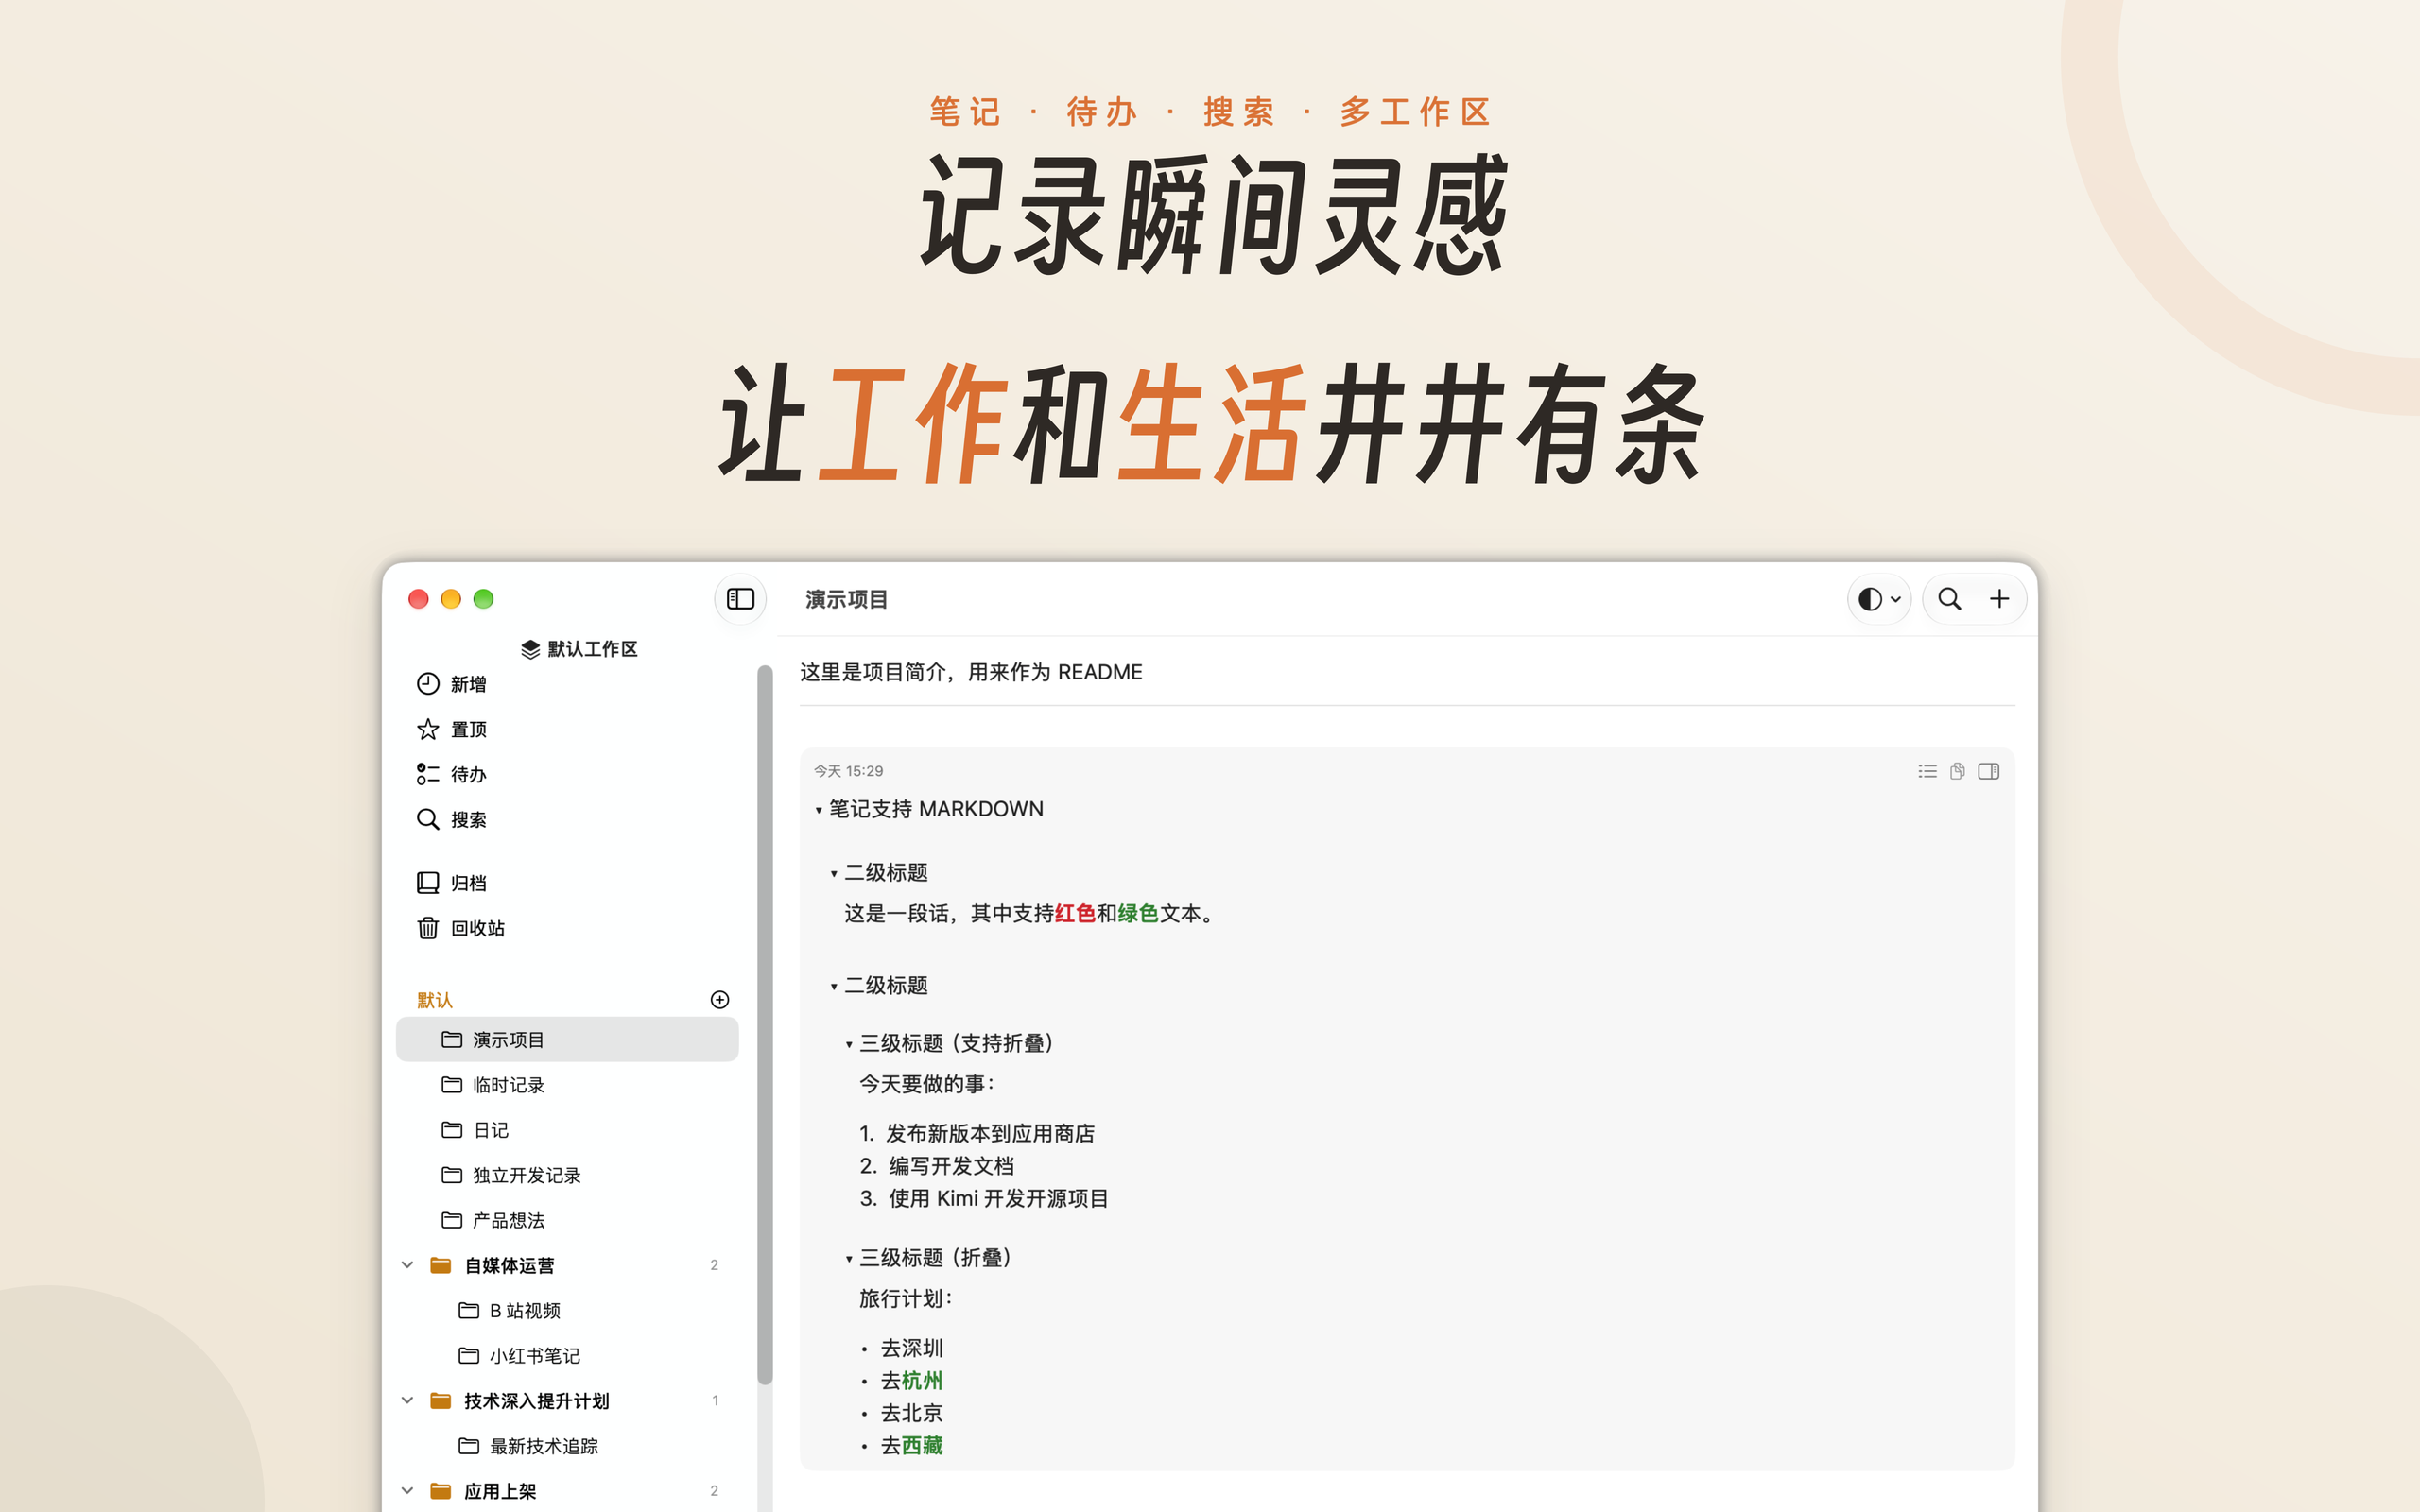The height and width of the screenshot is (1512, 2420).
Task: Open the 置顶 pinned notes
Action: [x=567, y=729]
